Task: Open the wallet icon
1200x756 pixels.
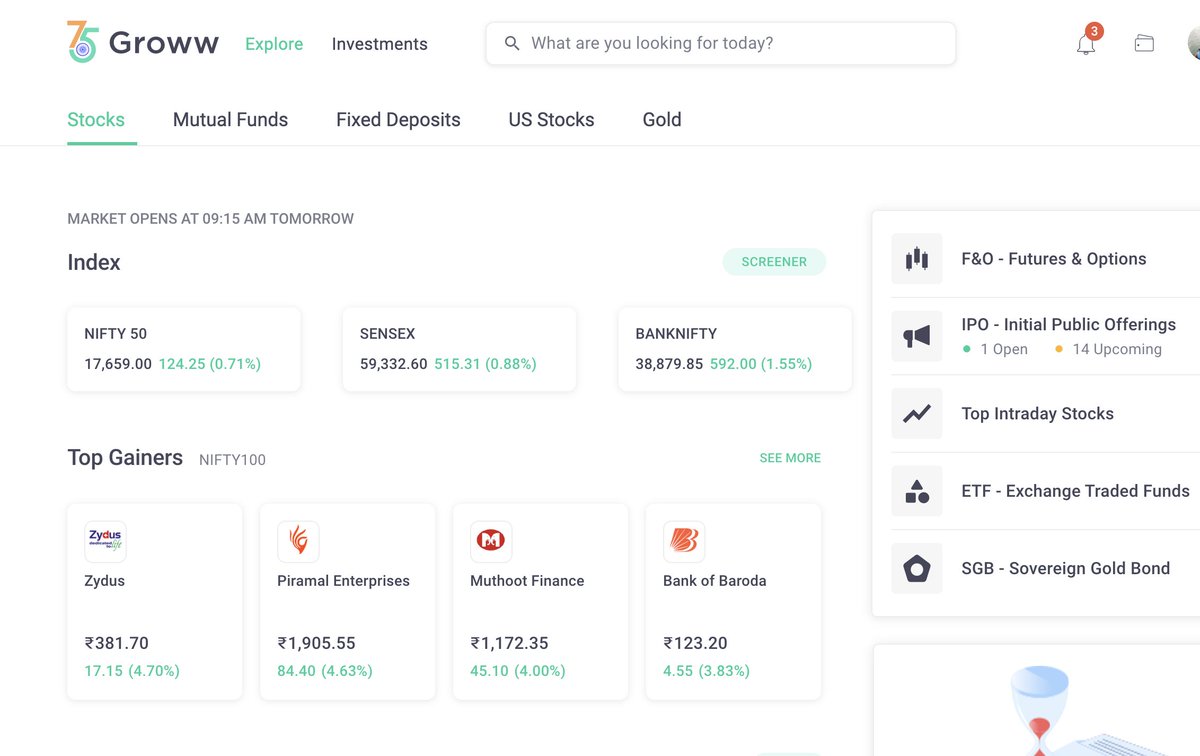Action: coord(1144,43)
